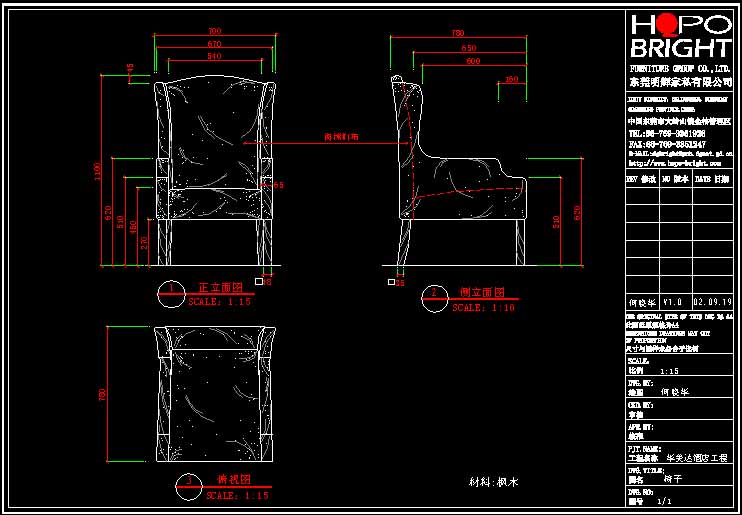Select the "DATE 日期" revision table header
Viewport: 742px width, 515px height.
[712, 179]
